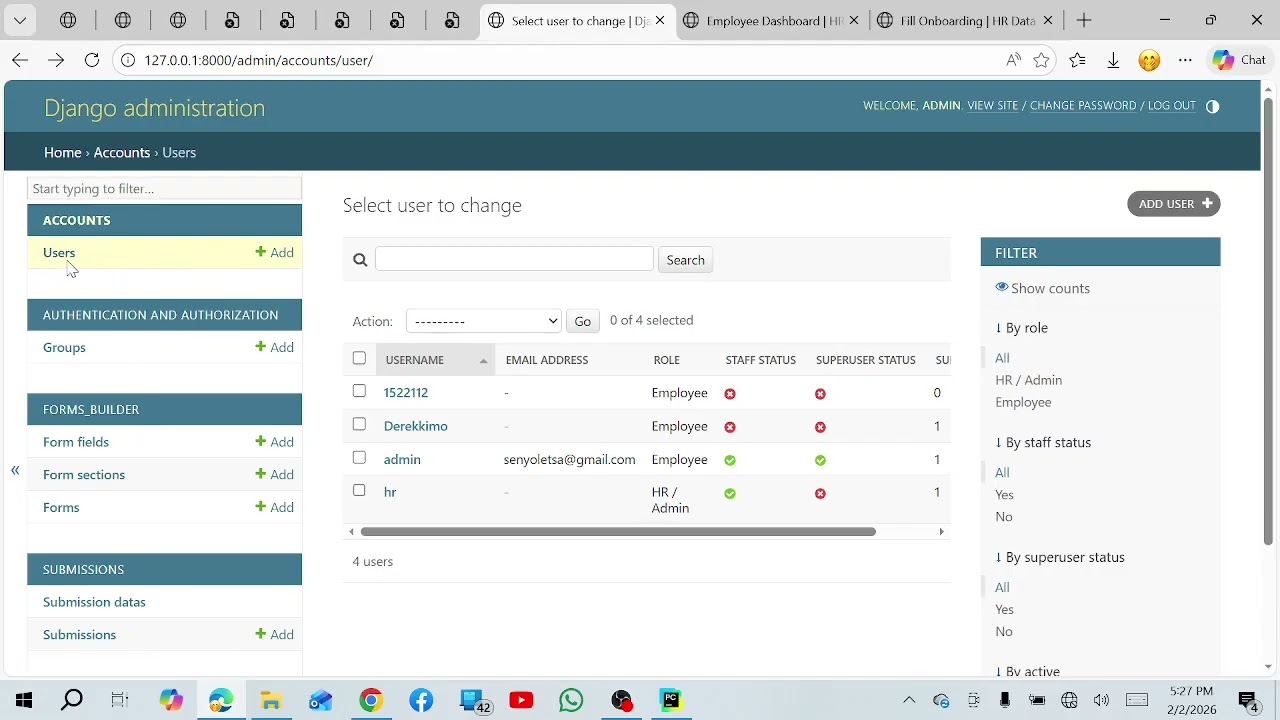Click the plus Add link next to Groups
The image size is (1280, 720).
(275, 347)
